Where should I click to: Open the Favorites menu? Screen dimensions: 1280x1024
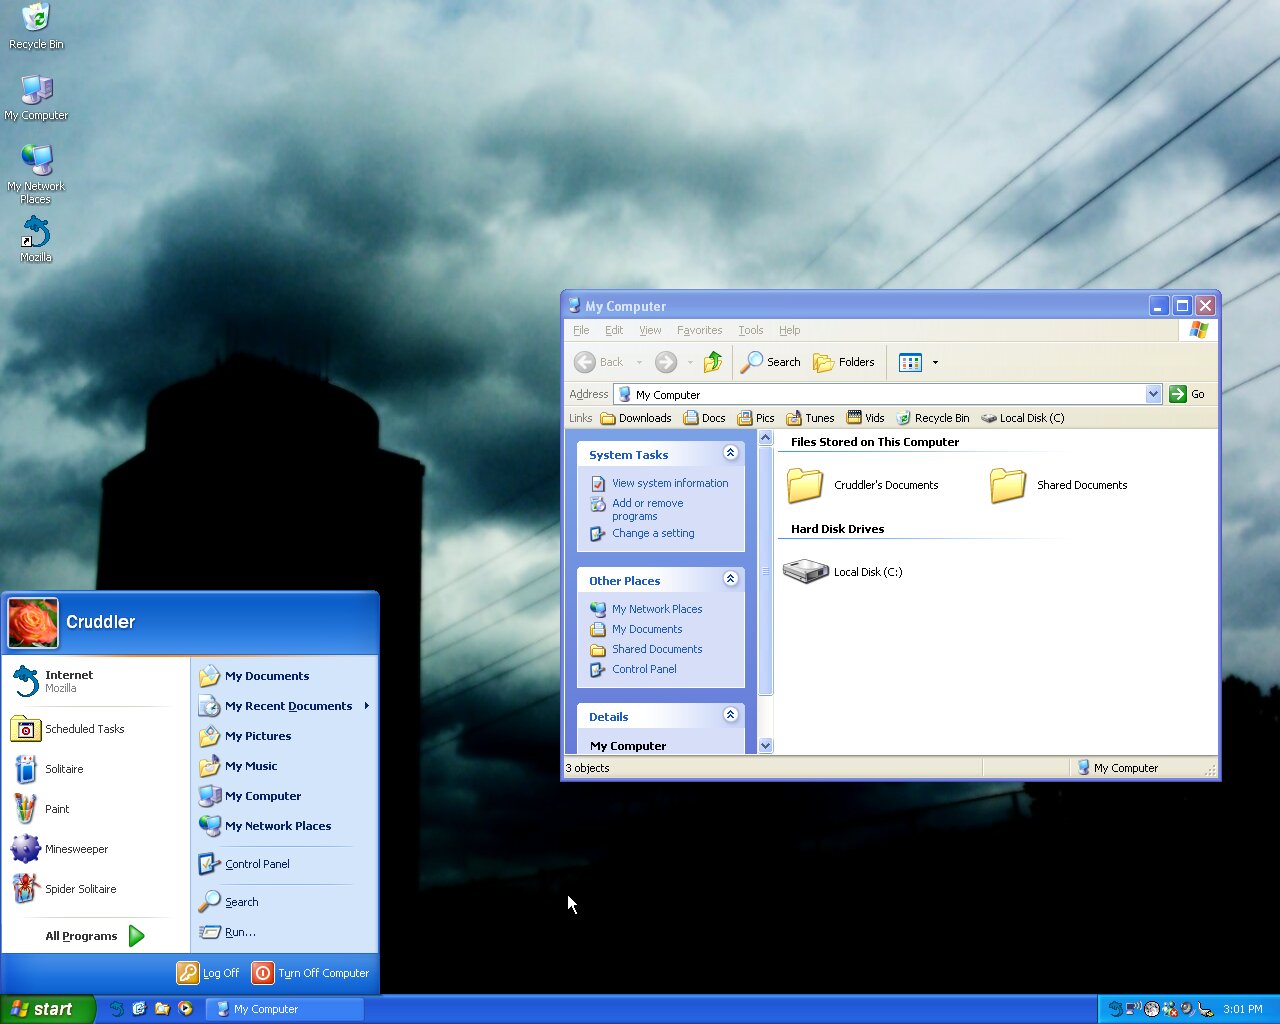(x=699, y=330)
